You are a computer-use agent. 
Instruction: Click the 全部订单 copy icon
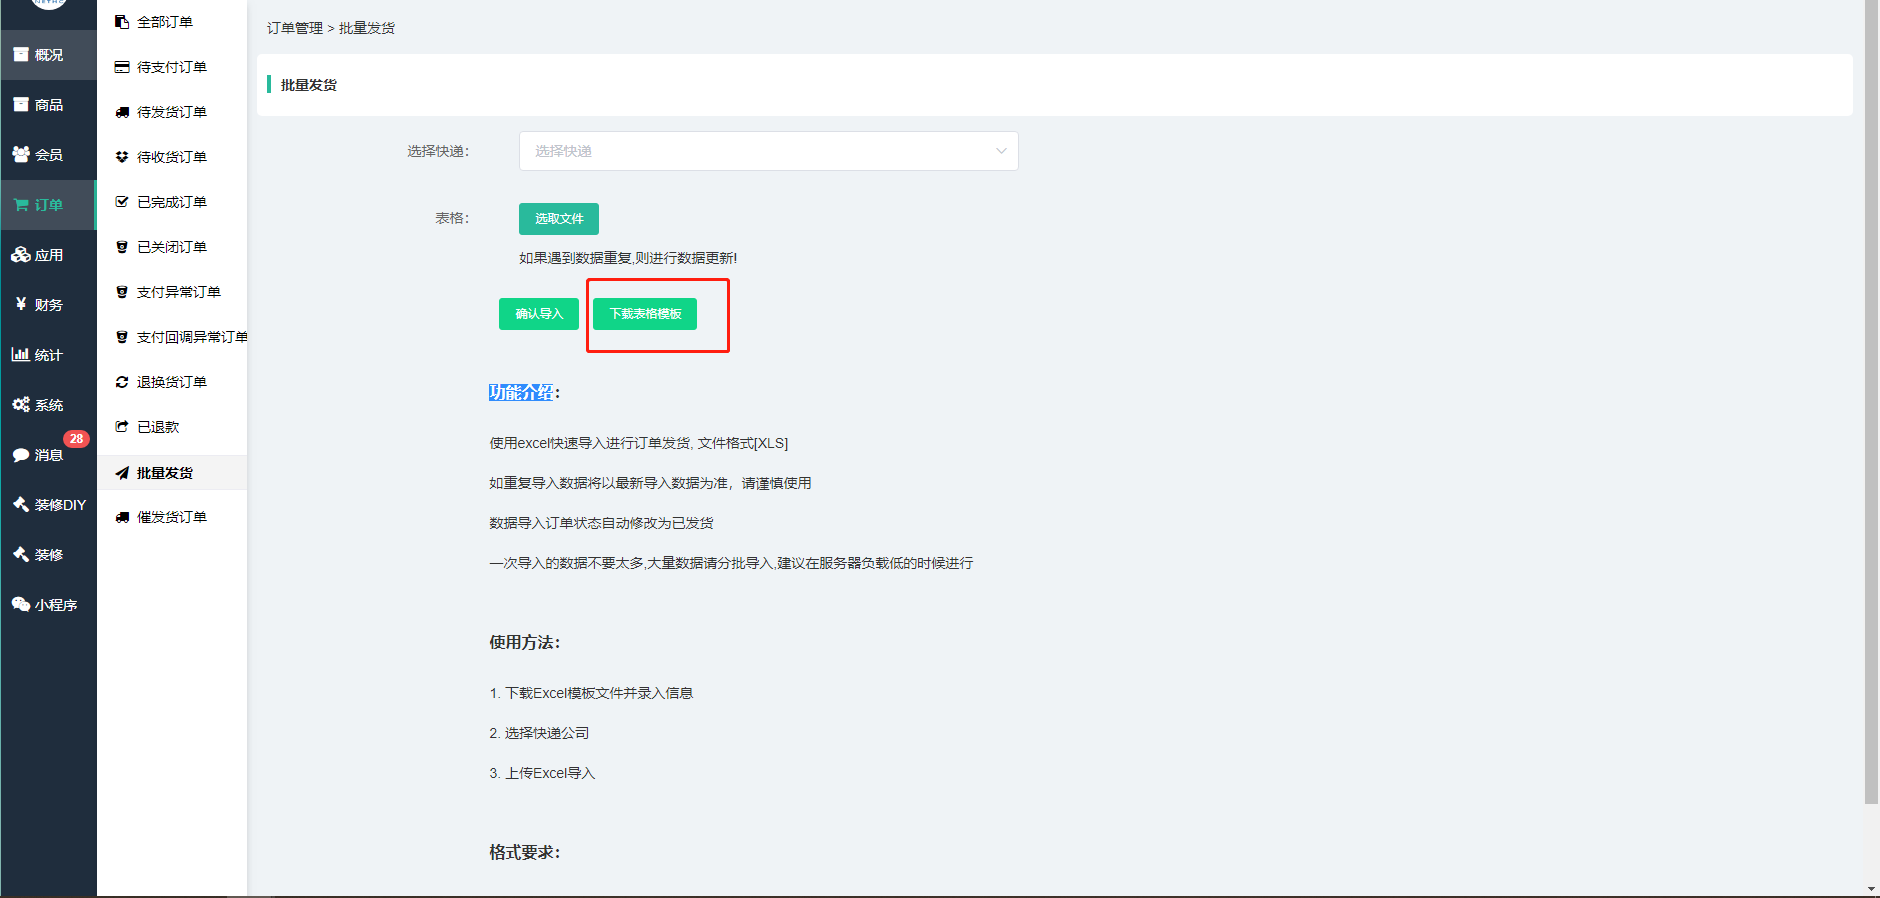122,22
